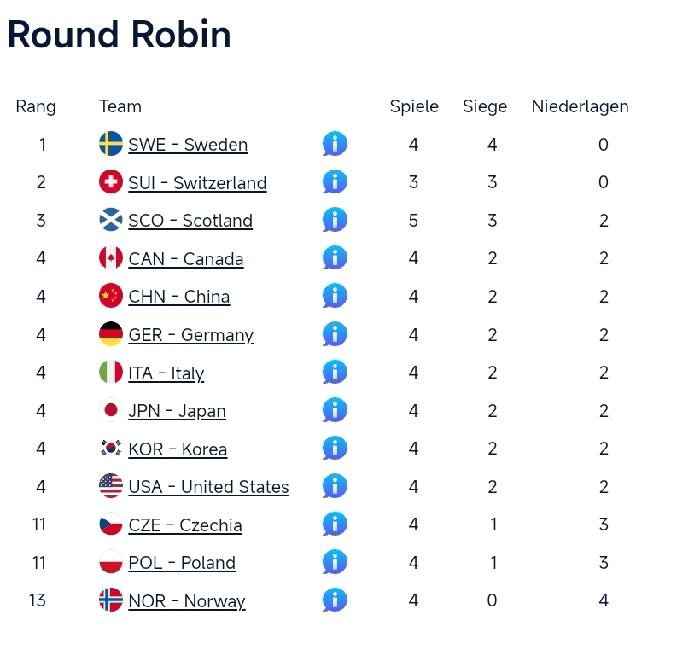Open the ITA - Italy team page
The image size is (693, 650).
(166, 373)
